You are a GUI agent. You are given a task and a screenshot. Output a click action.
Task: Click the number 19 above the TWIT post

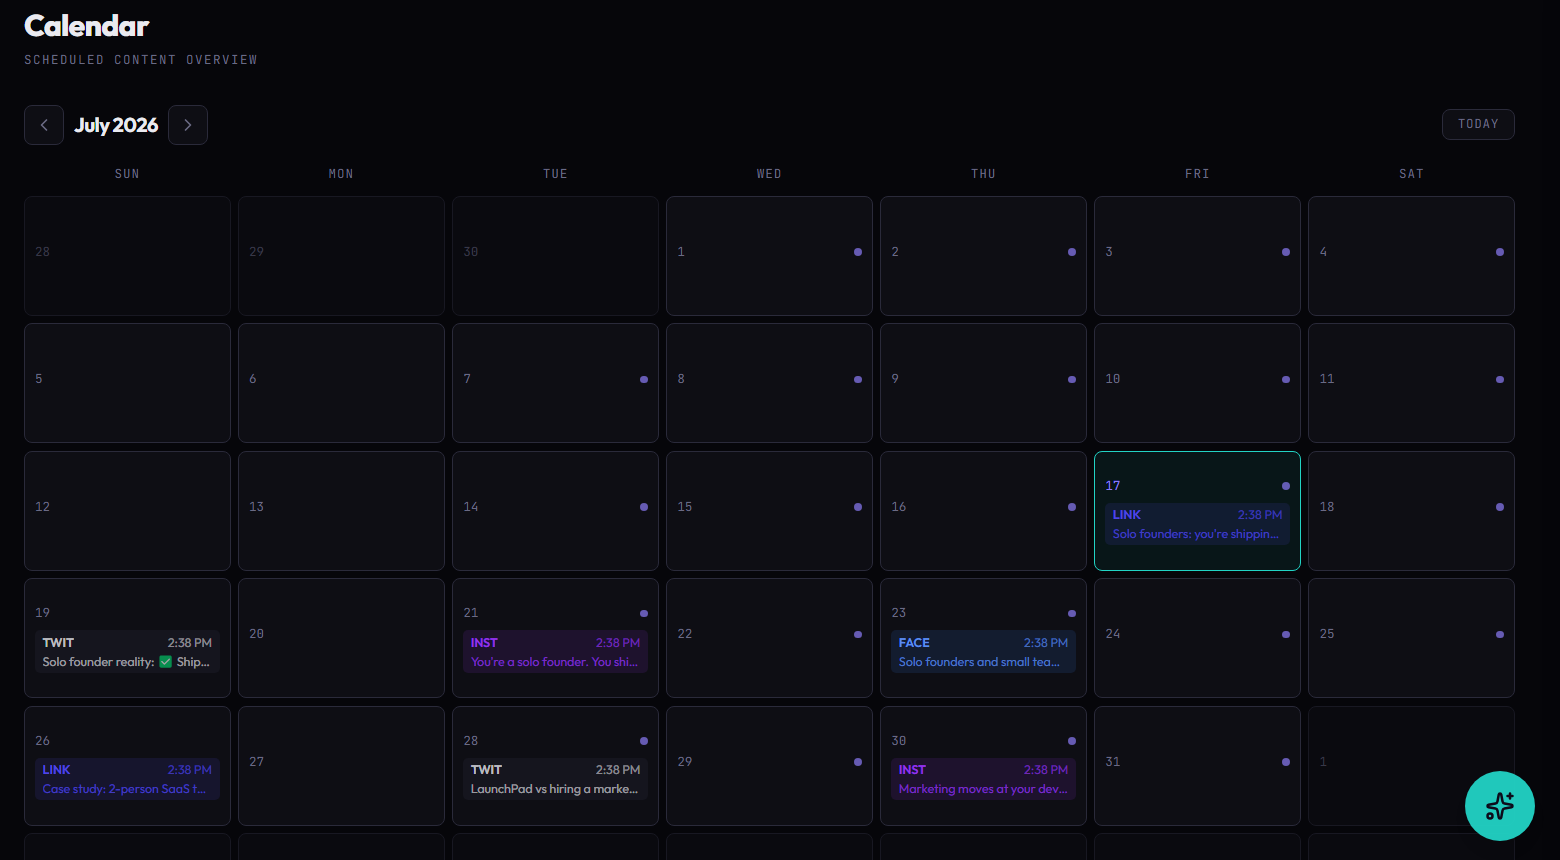click(x=42, y=613)
